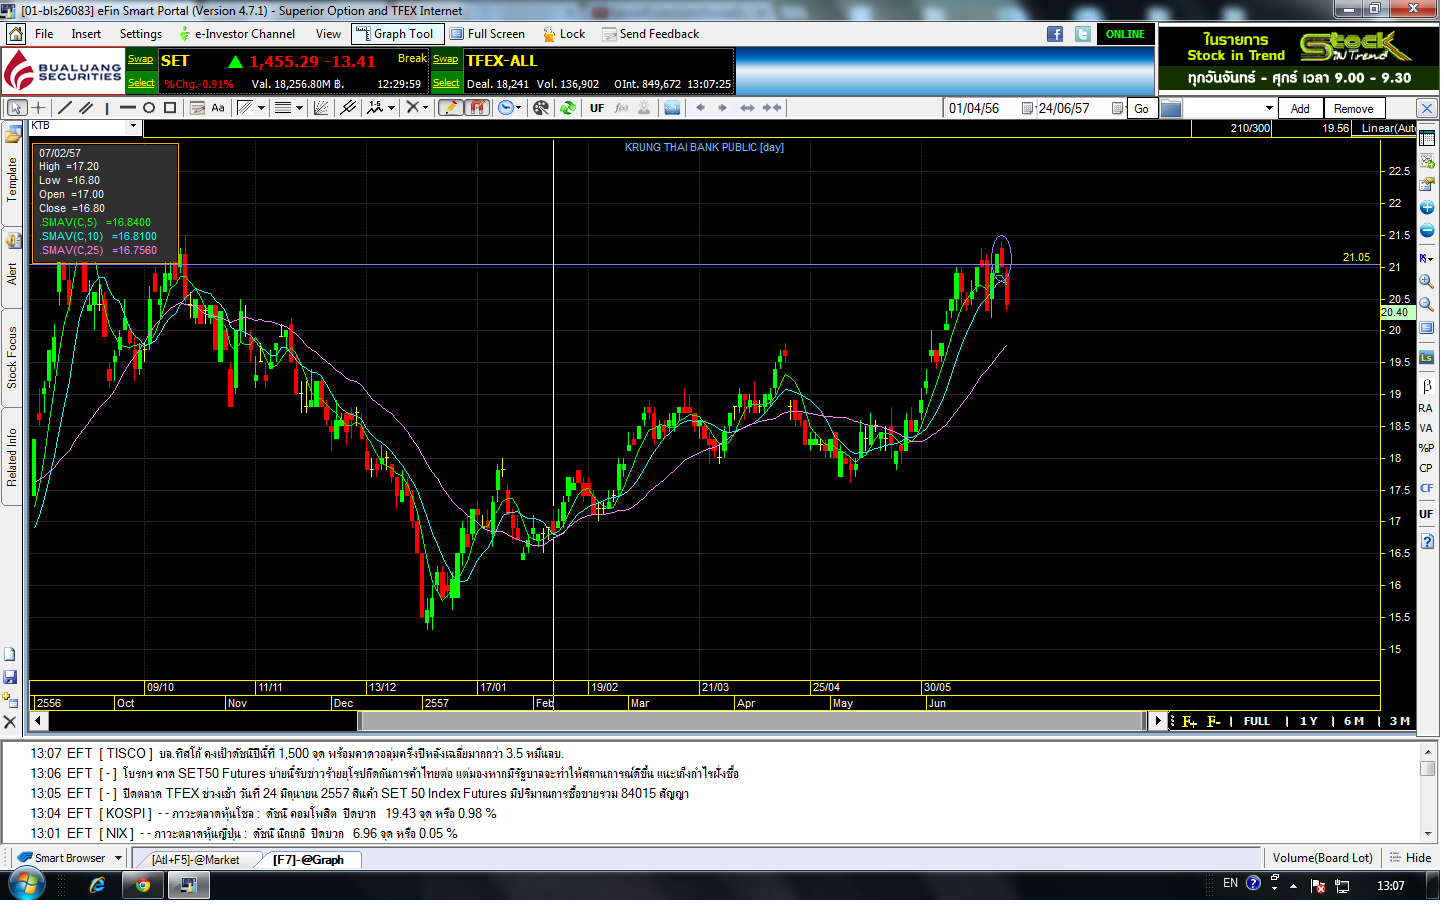Click the Hide button in status bar
The height and width of the screenshot is (912, 1444).
pos(1413,860)
